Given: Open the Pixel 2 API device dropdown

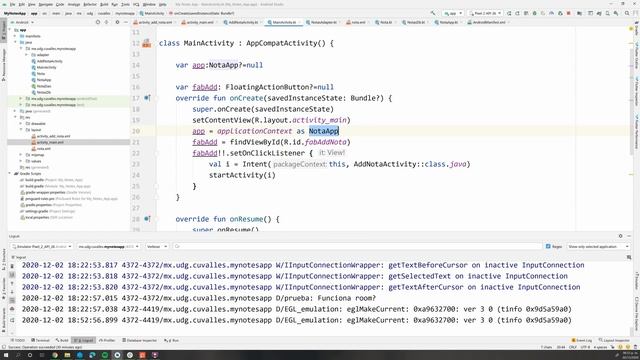Looking at the screenshot, I should click(485, 13).
